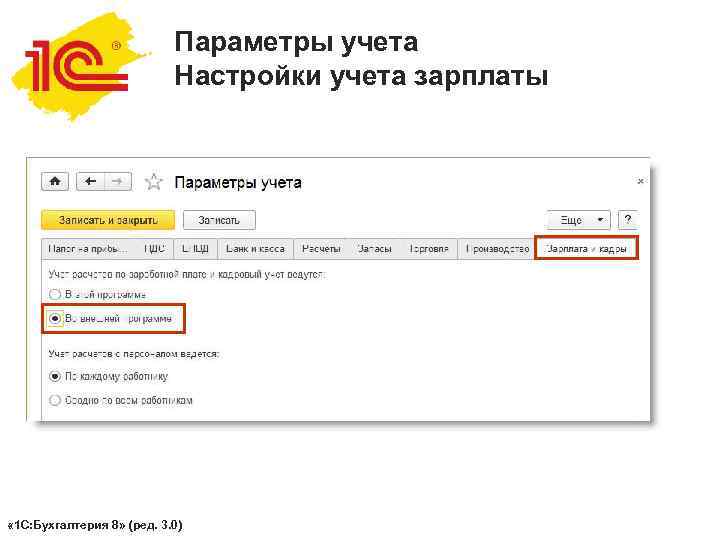The width and height of the screenshot is (720, 540).
Task: Click the Записать и закрыть button
Action: (x=108, y=220)
